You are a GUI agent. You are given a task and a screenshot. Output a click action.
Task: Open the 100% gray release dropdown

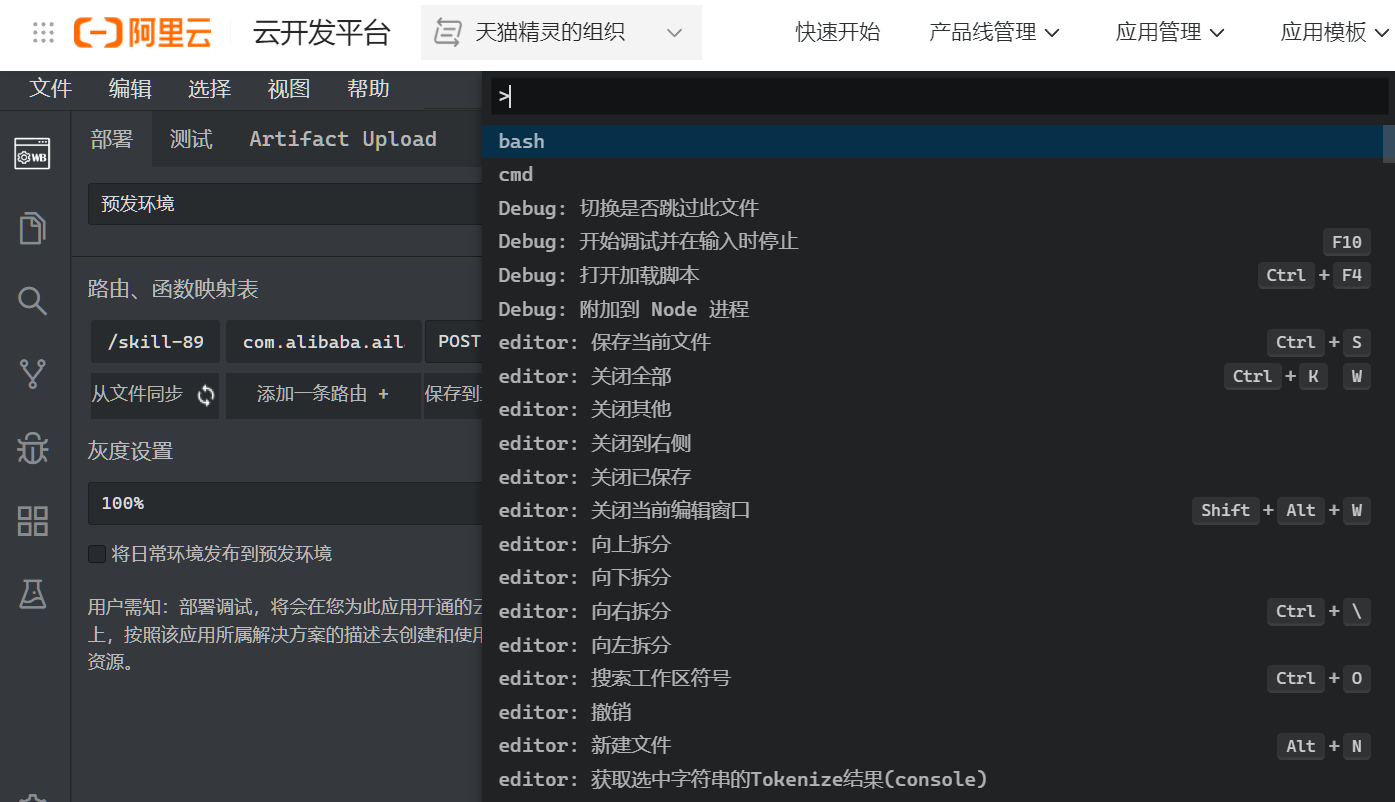click(285, 503)
